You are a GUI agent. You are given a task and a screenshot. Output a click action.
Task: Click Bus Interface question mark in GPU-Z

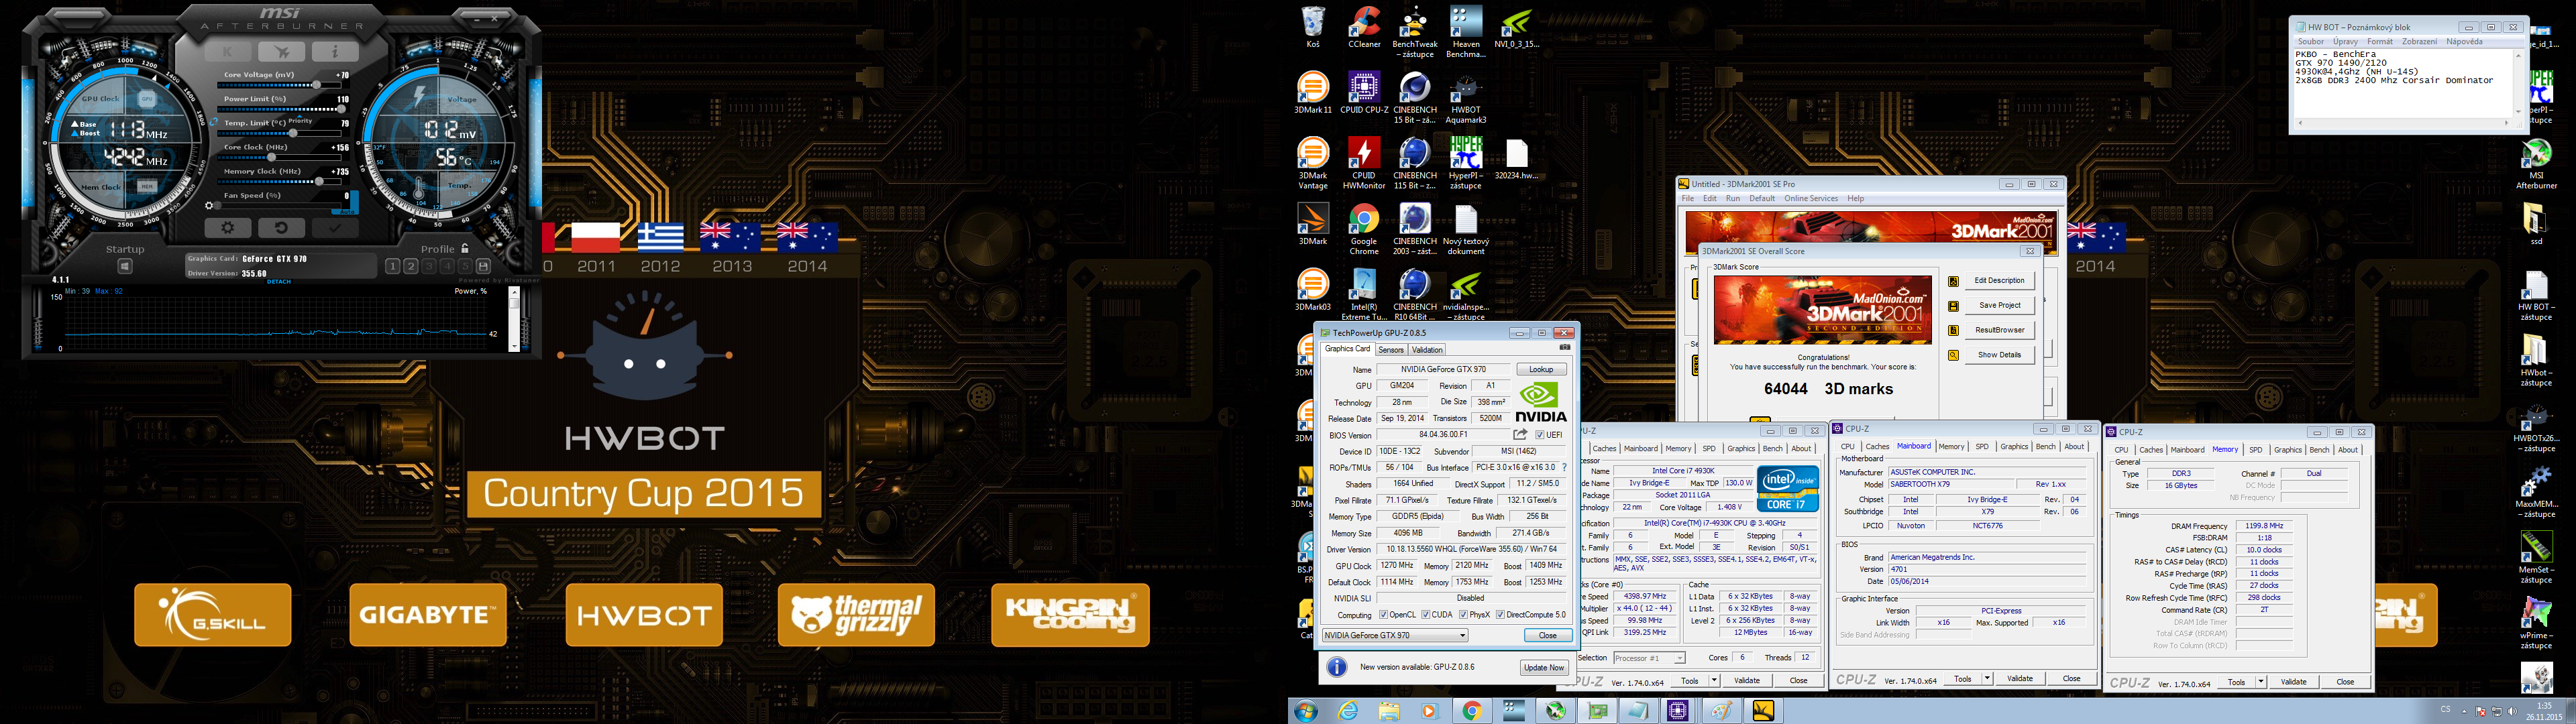pyautogui.click(x=1564, y=467)
